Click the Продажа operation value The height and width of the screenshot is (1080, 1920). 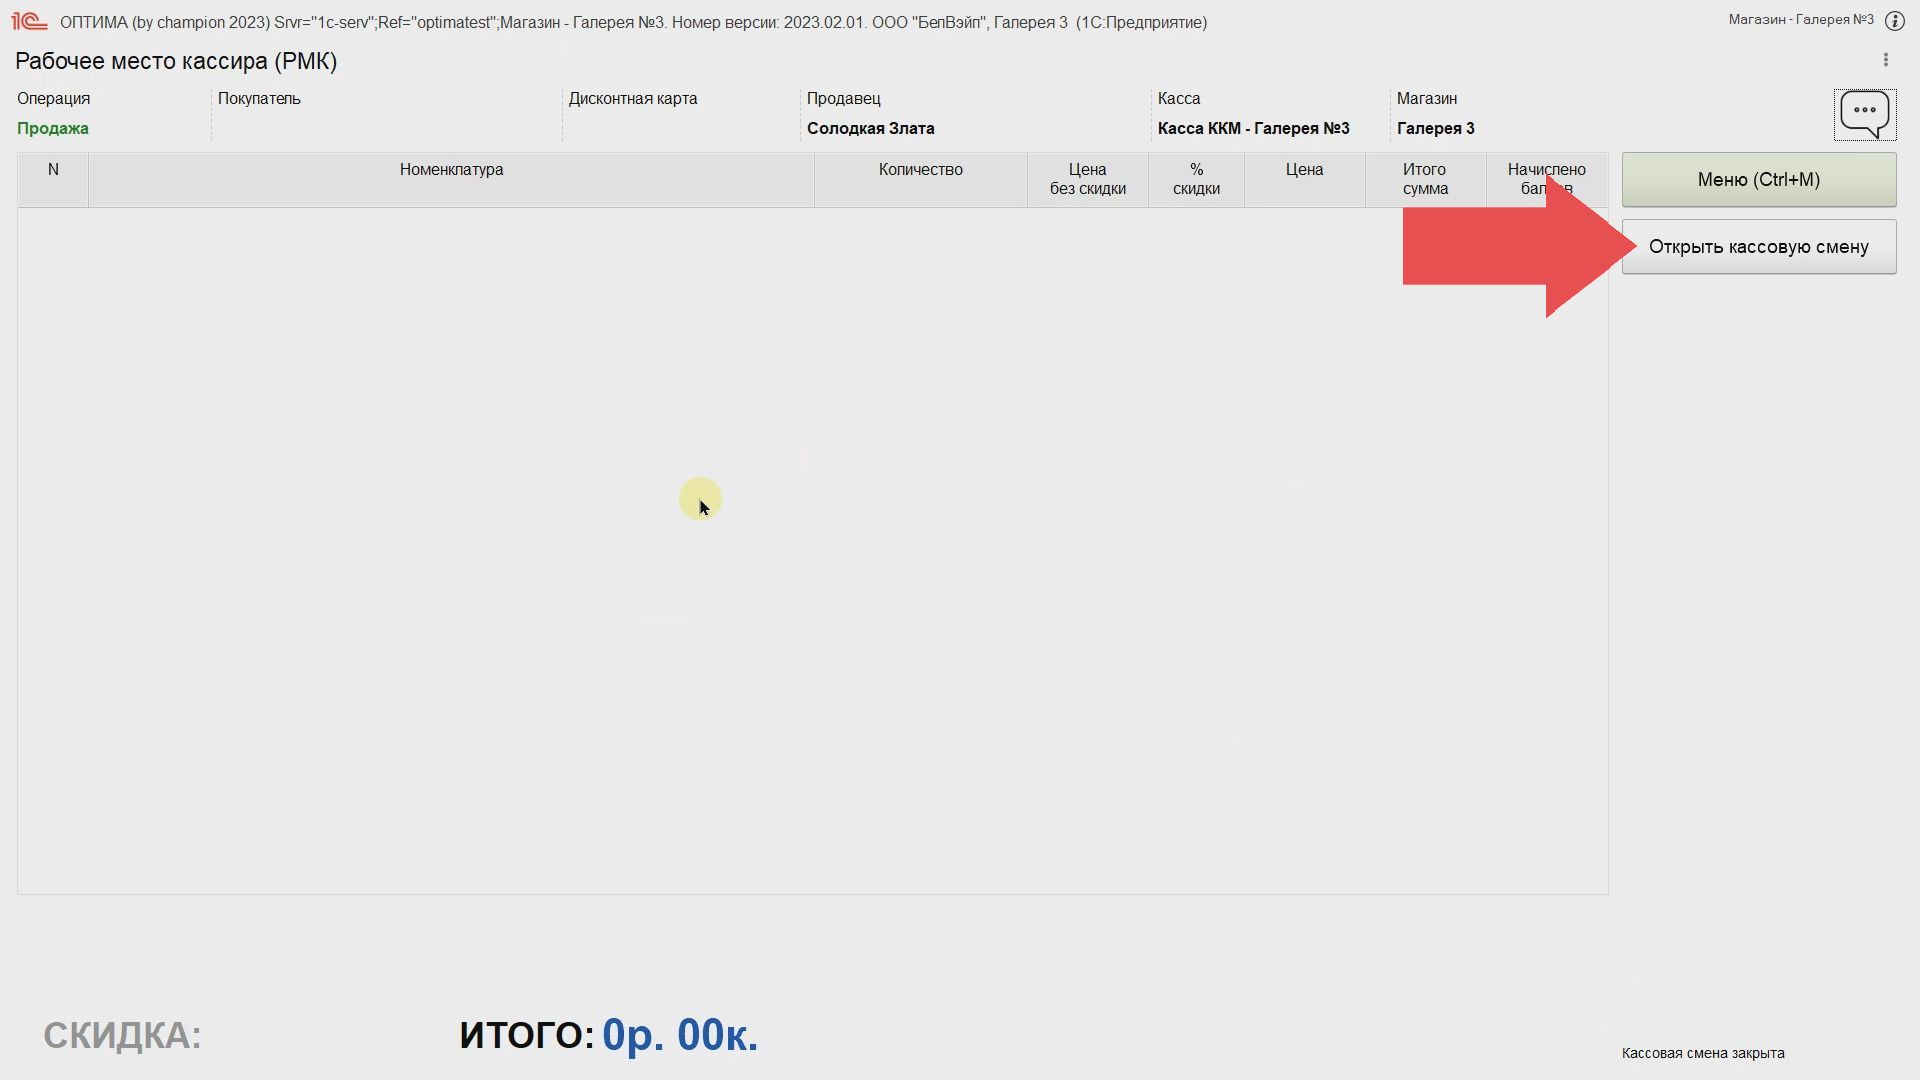[53, 128]
